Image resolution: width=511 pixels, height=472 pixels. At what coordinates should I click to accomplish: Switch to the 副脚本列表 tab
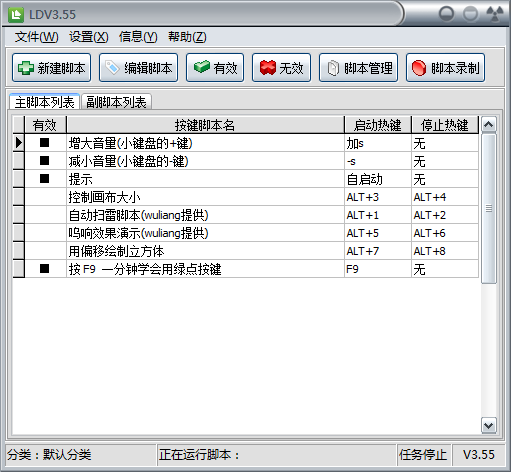tap(116, 102)
